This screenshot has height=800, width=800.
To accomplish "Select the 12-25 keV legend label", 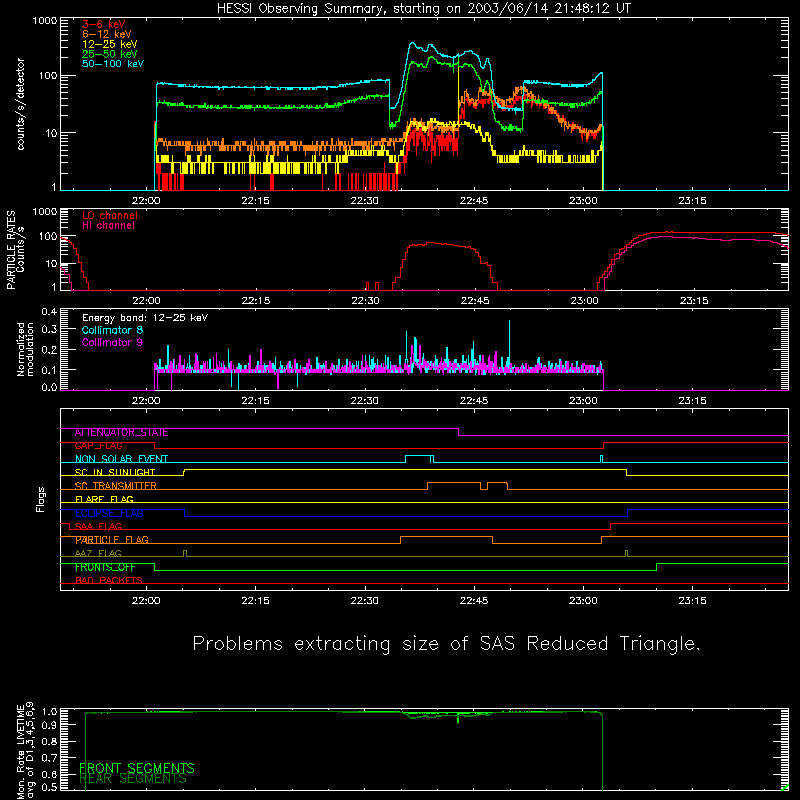I will pyautogui.click(x=109, y=44).
